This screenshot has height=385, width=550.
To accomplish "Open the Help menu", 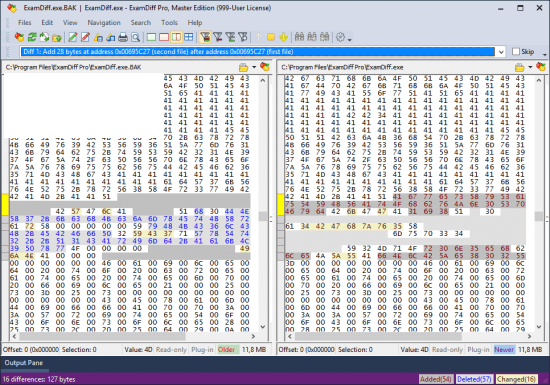I will point(195,22).
